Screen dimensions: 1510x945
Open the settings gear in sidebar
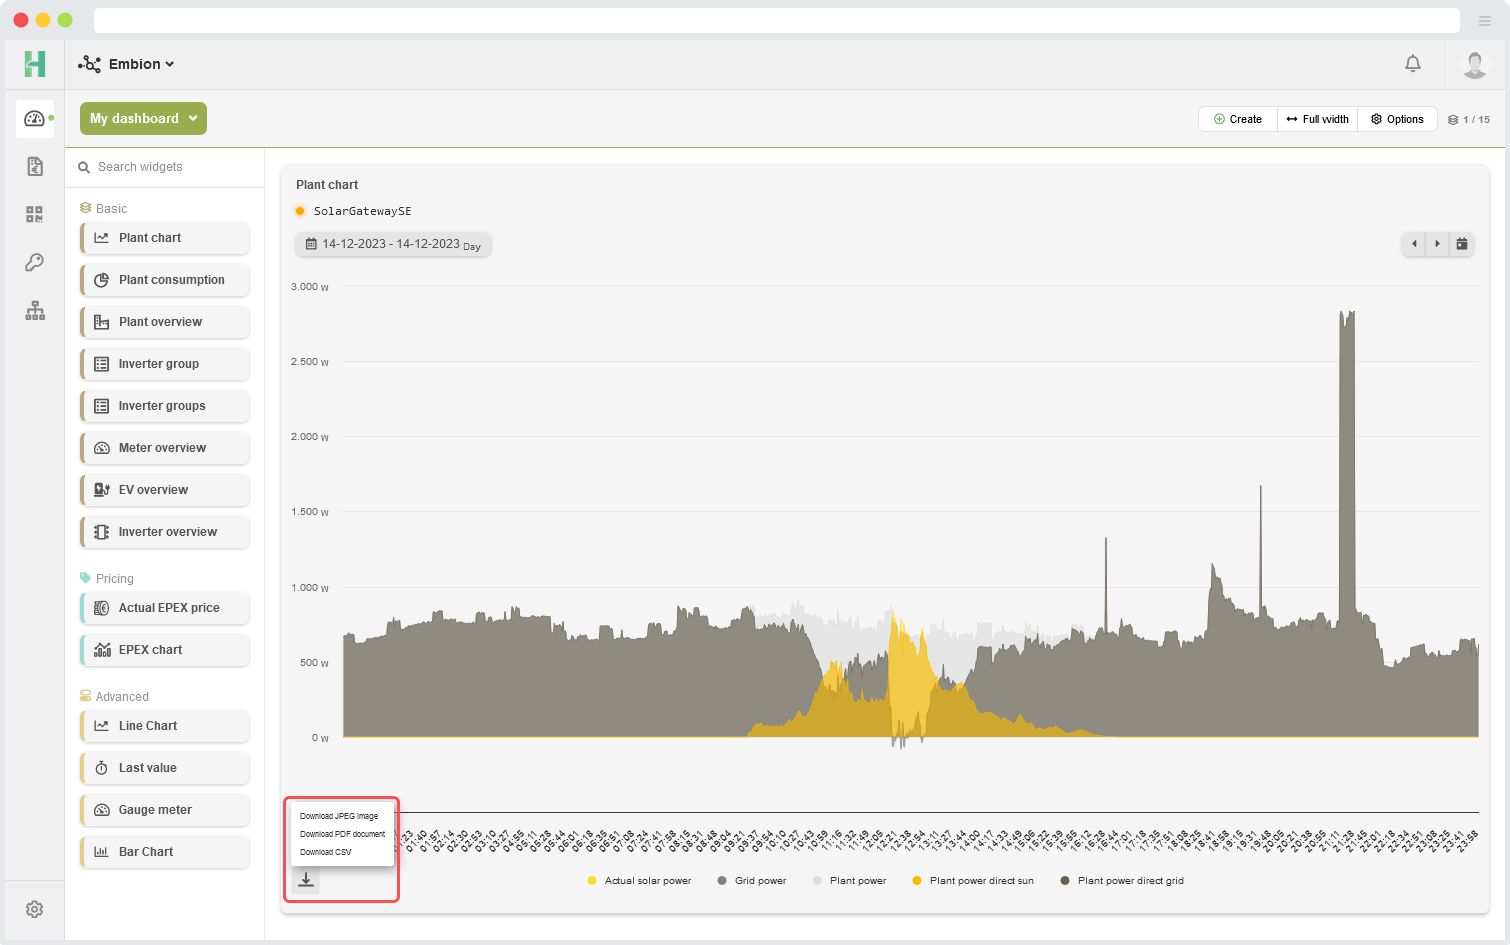click(35, 909)
